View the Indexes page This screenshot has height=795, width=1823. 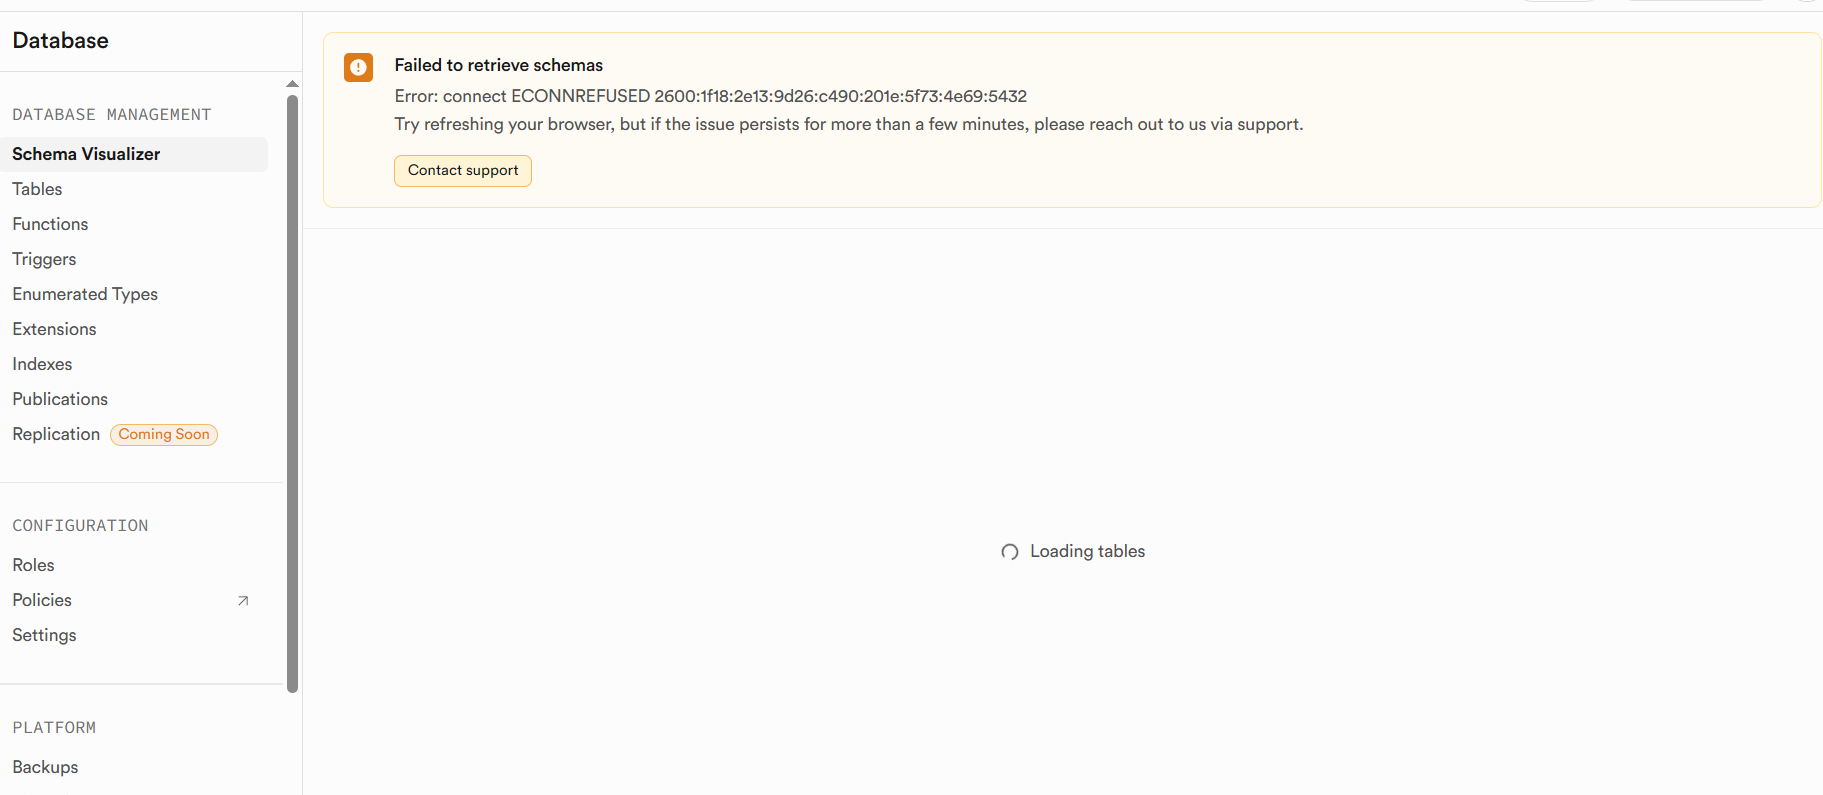(42, 364)
